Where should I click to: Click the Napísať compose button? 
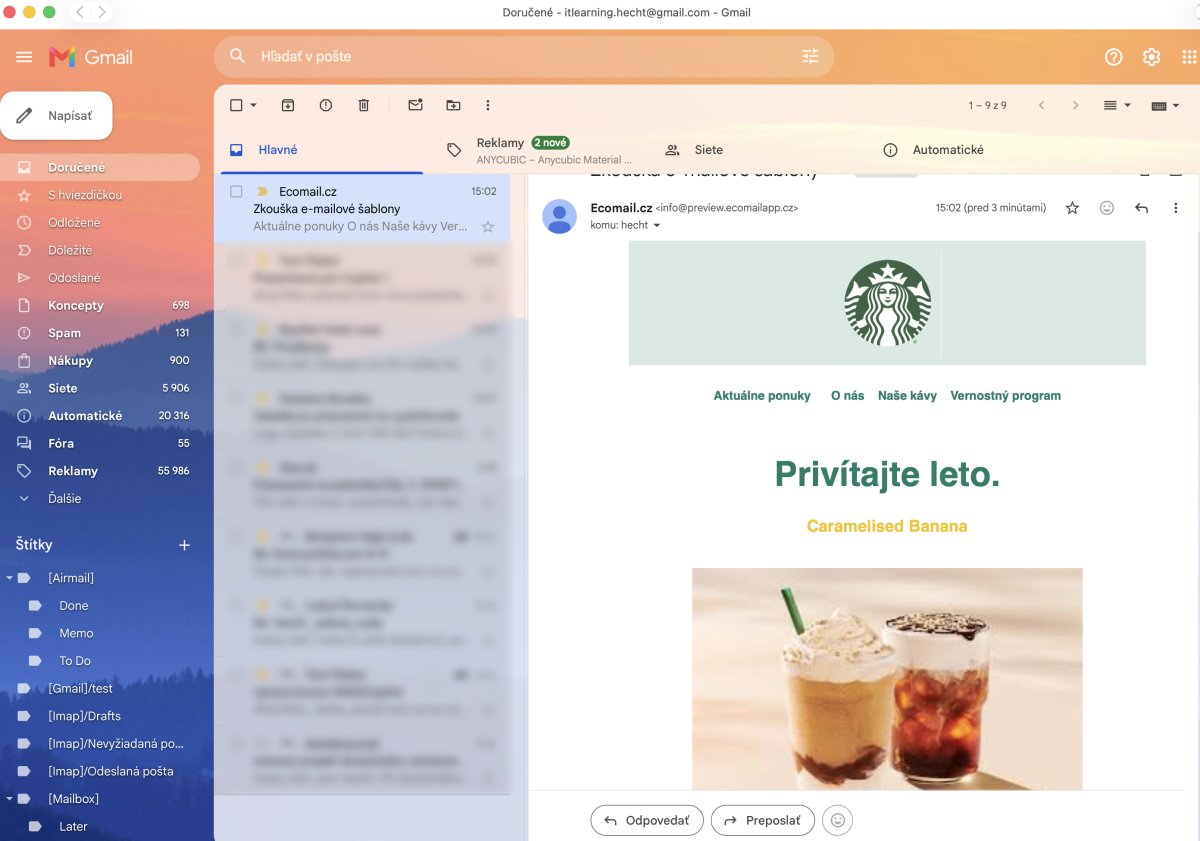click(57, 116)
